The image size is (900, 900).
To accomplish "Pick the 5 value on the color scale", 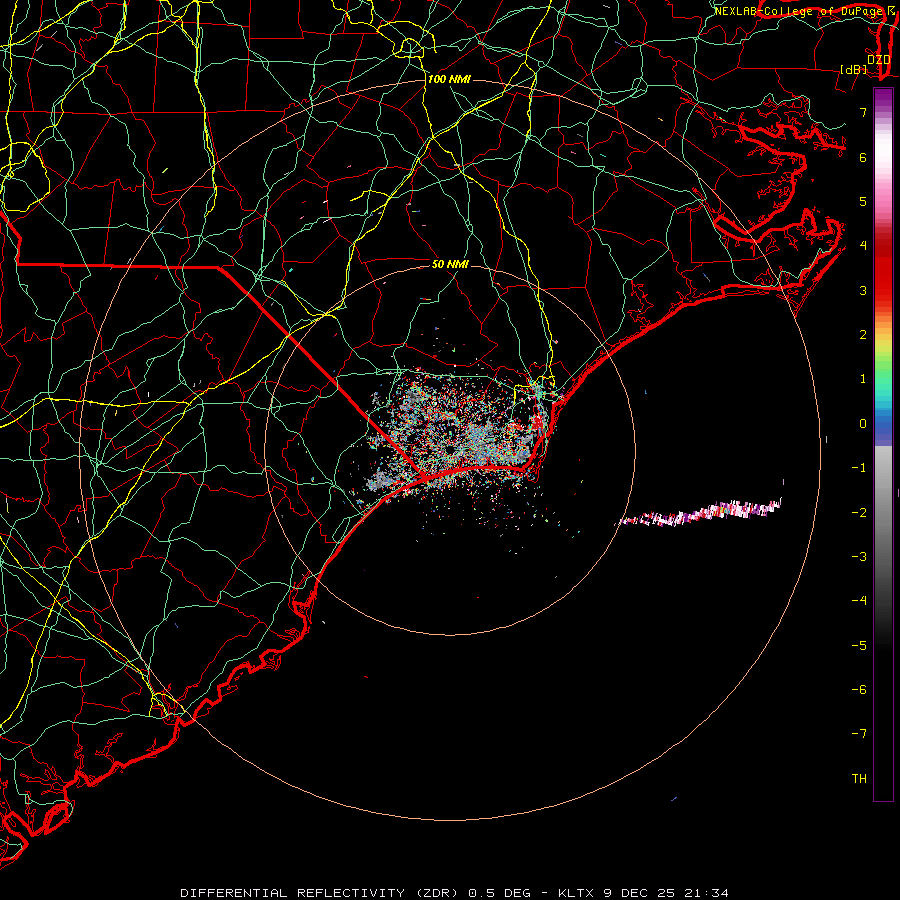I will tap(863, 201).
